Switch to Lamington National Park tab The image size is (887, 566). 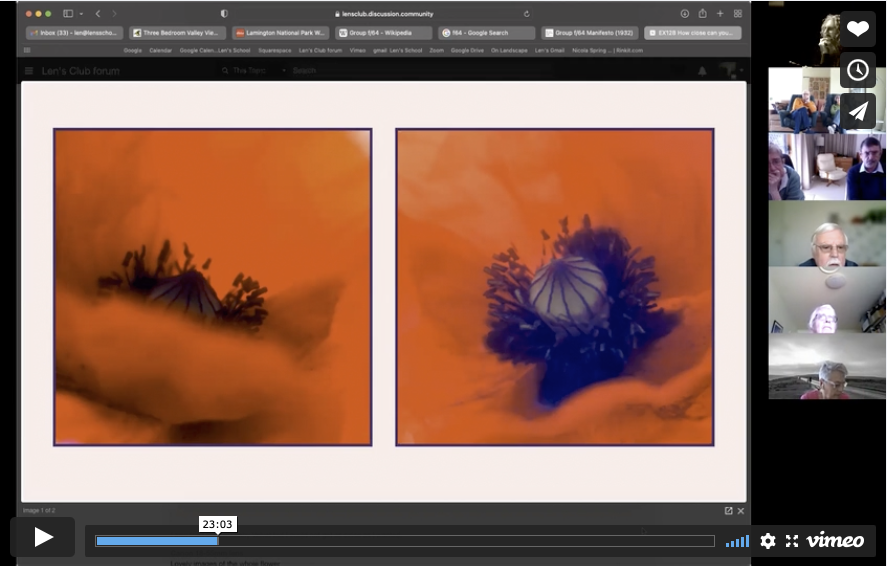pos(281,33)
